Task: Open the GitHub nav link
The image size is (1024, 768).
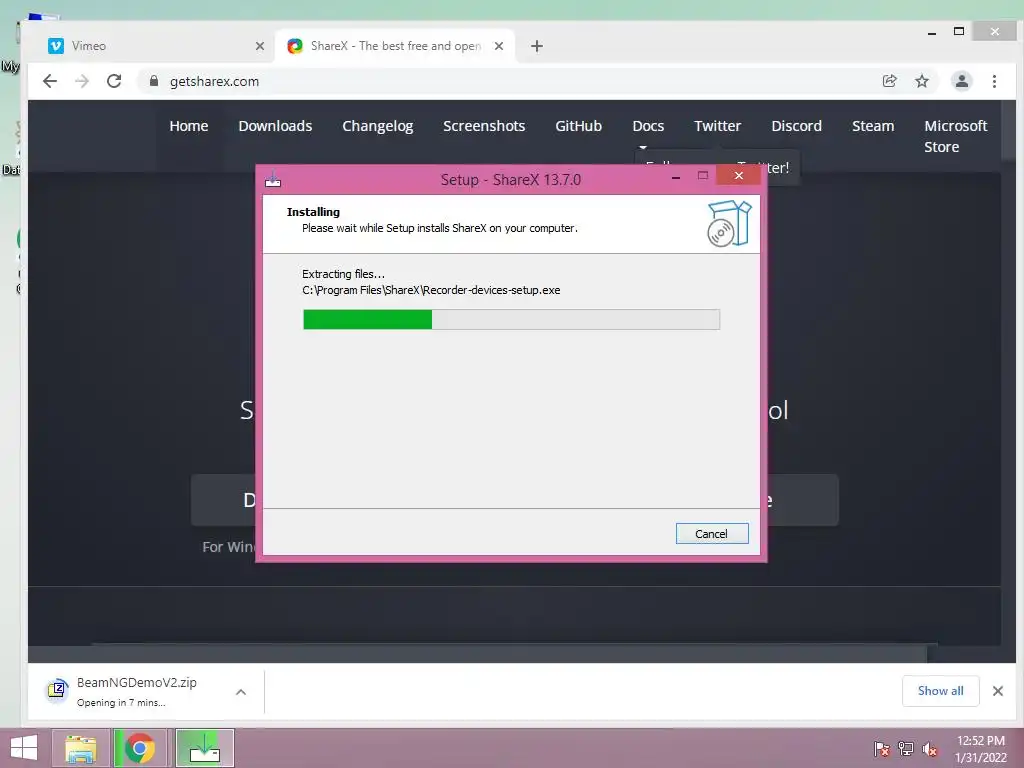Action: pyautogui.click(x=579, y=126)
